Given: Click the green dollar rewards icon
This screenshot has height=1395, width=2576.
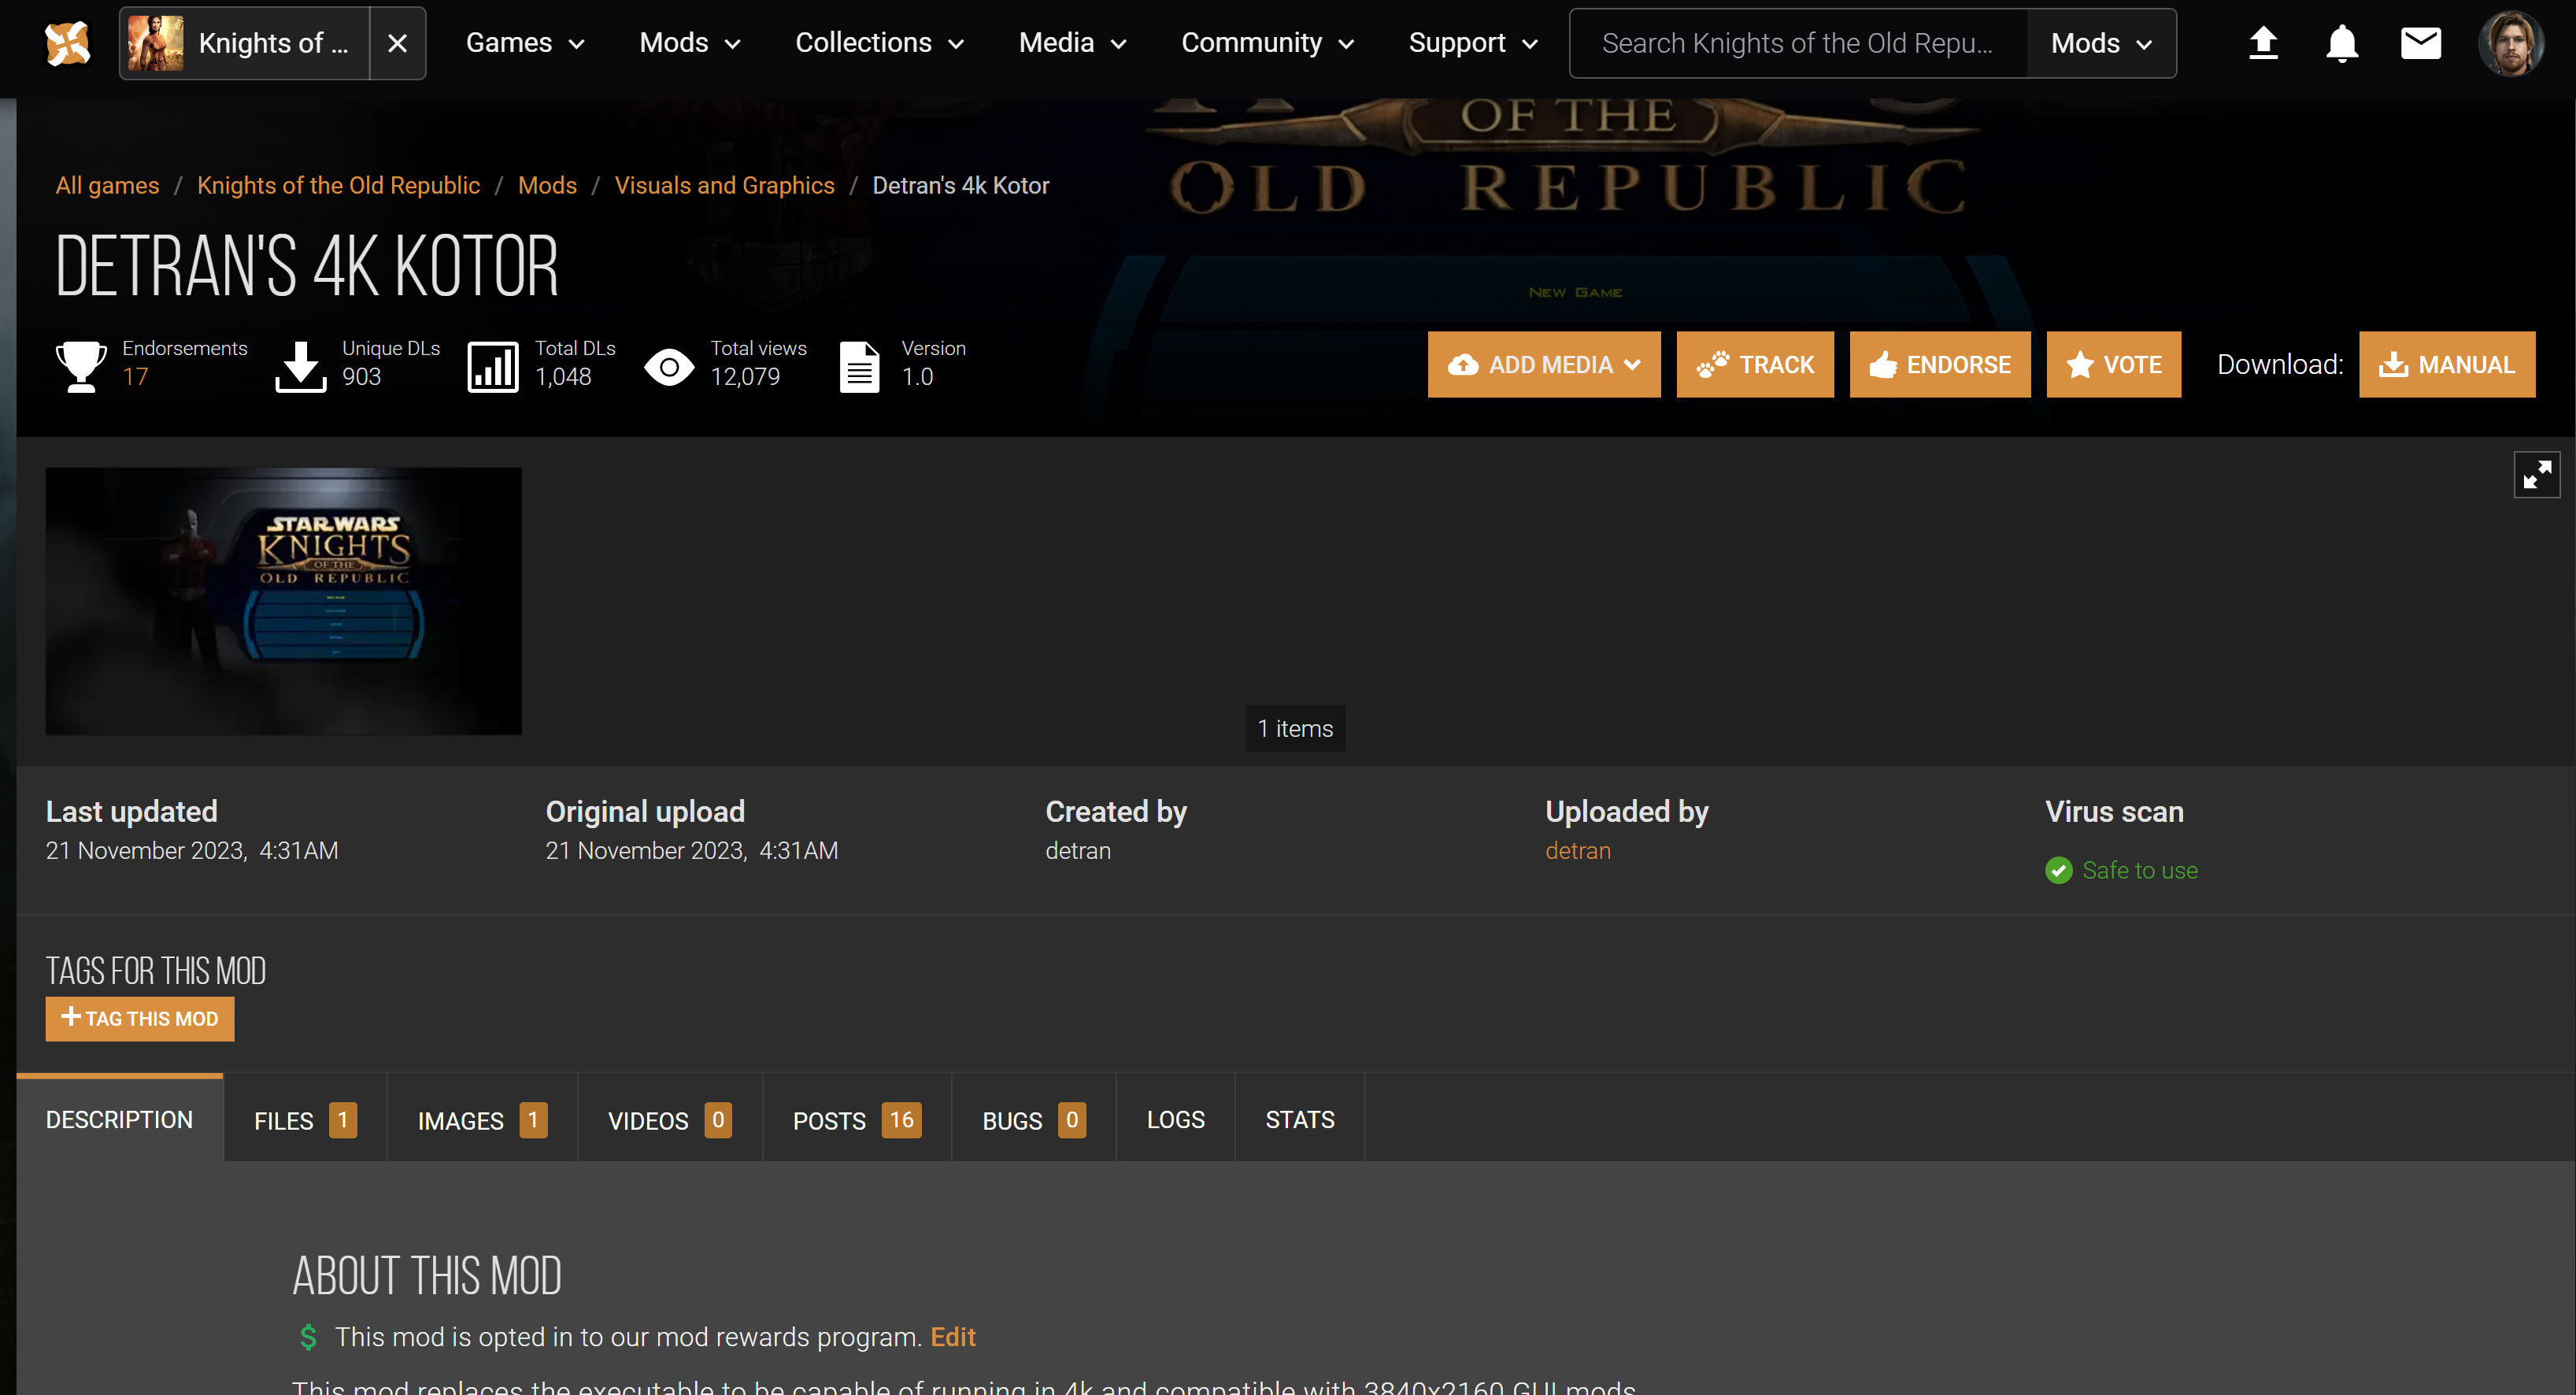Looking at the screenshot, I should 308,1337.
